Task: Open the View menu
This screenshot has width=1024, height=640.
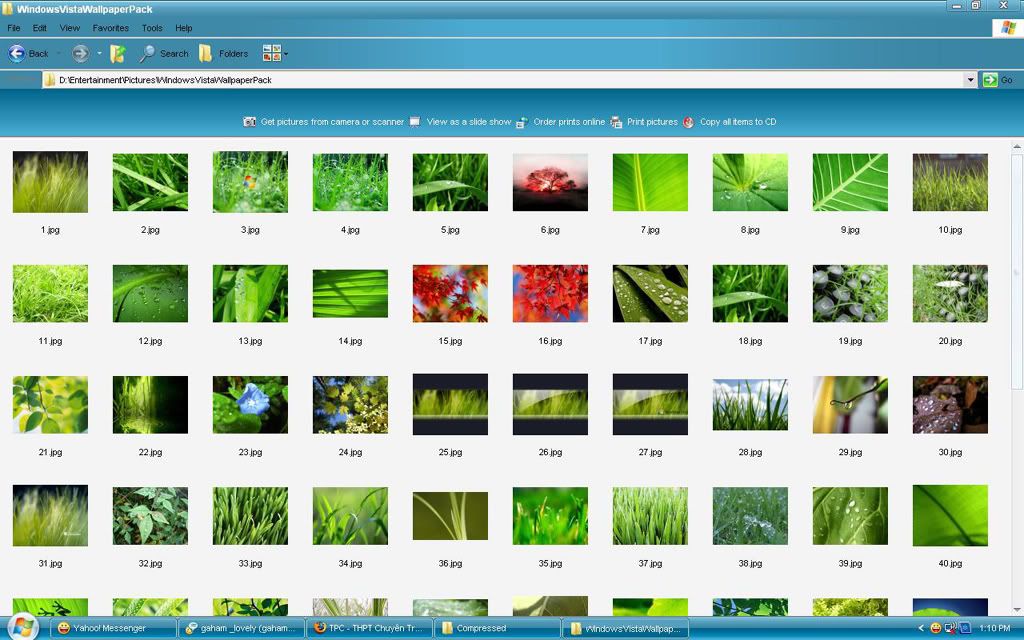Action: 70,28
